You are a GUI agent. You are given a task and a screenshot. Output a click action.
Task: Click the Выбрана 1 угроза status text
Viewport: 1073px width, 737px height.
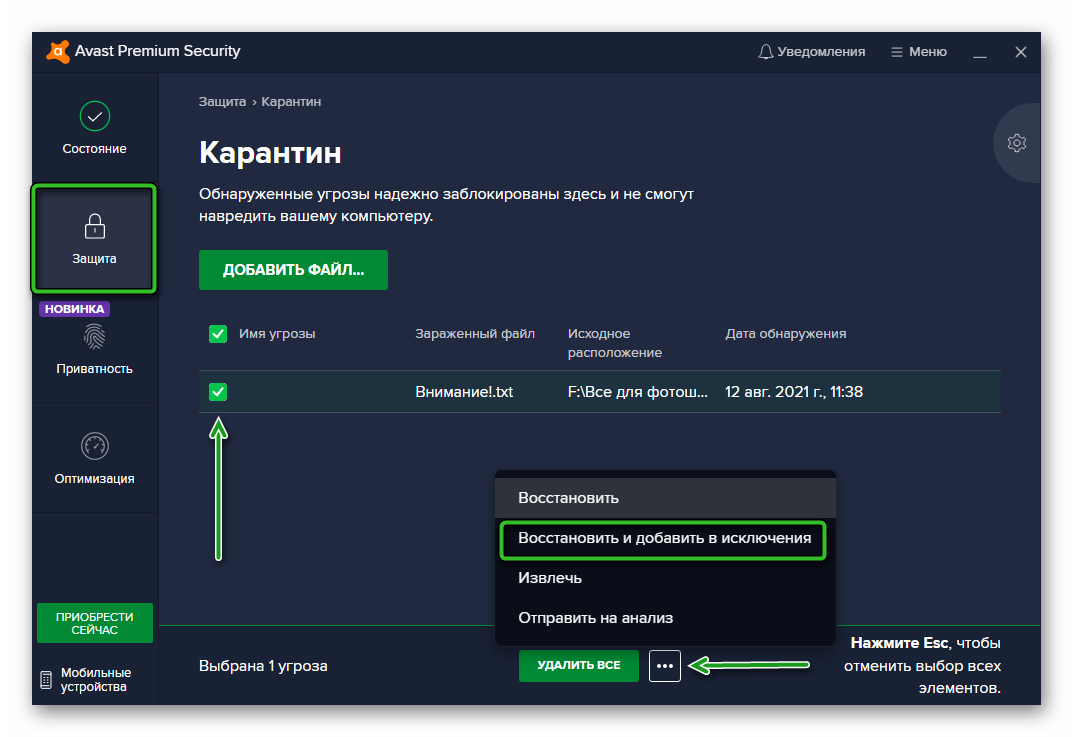coord(263,666)
